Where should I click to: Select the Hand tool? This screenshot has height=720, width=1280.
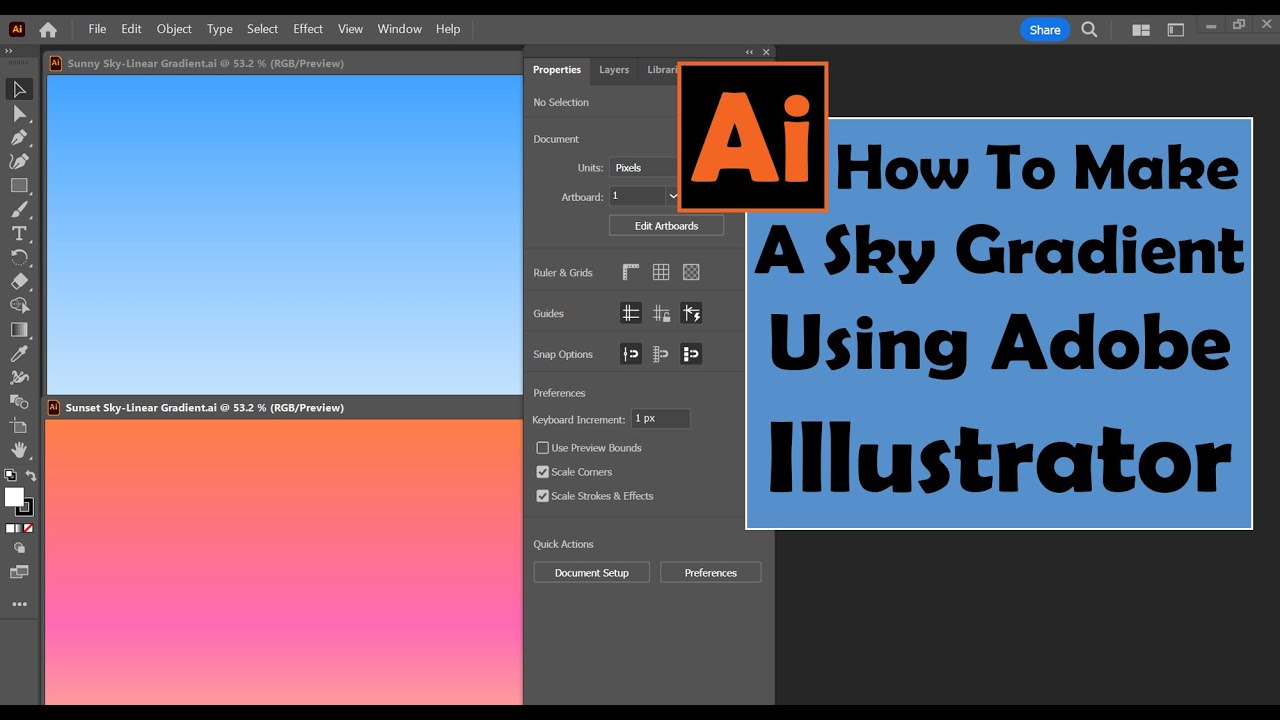pyautogui.click(x=19, y=450)
